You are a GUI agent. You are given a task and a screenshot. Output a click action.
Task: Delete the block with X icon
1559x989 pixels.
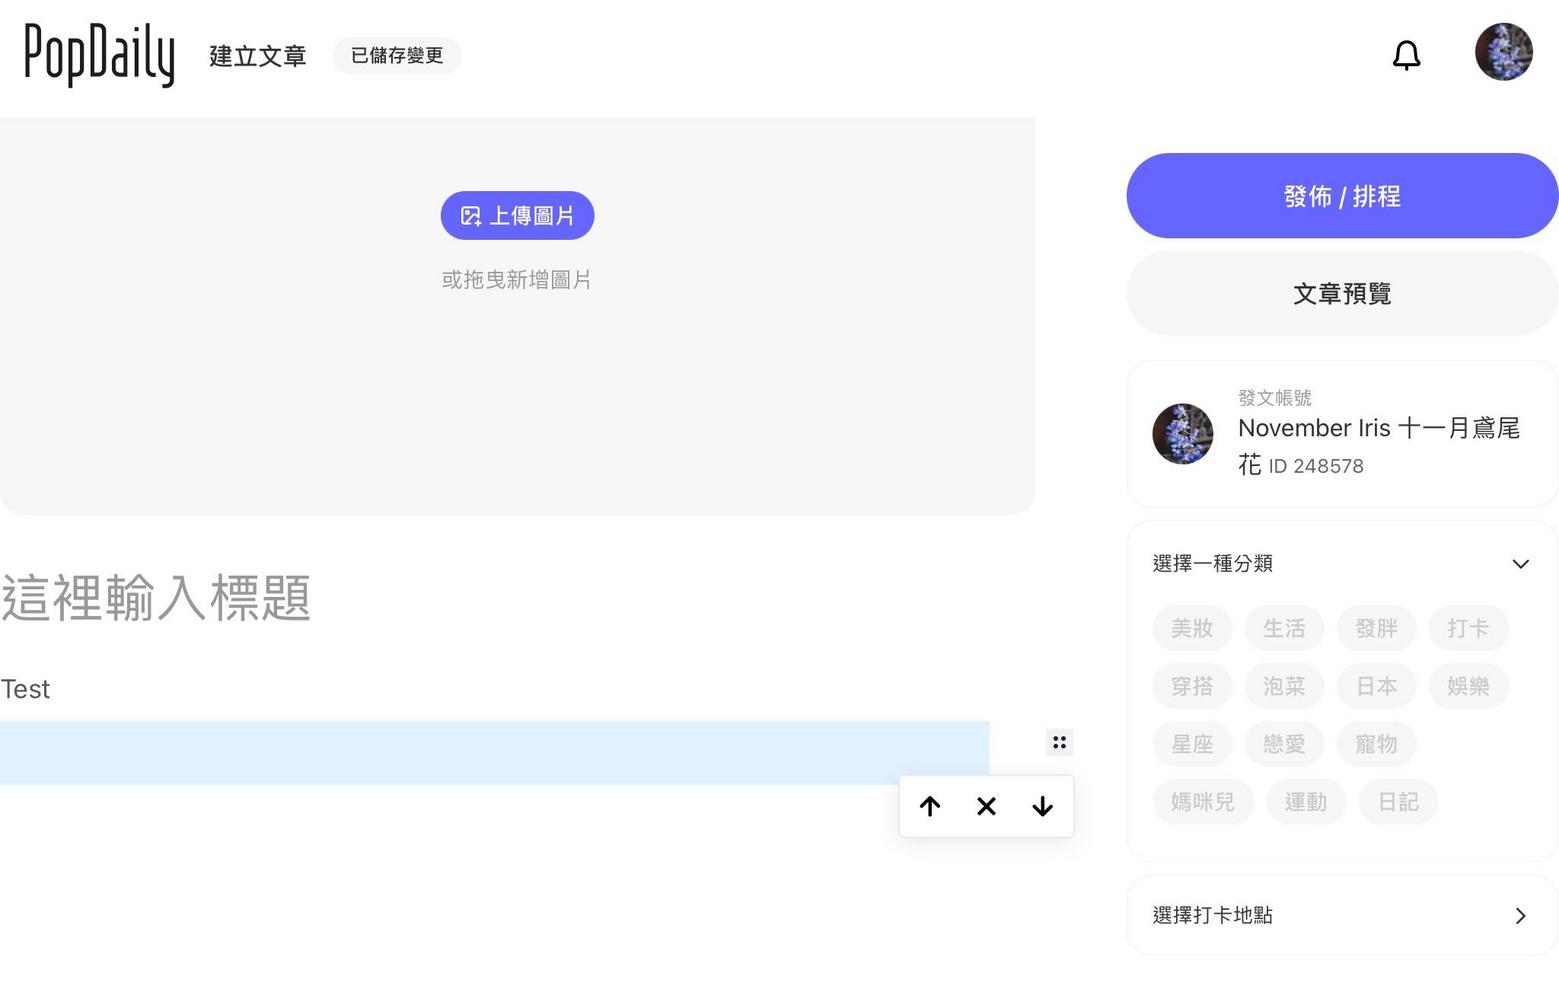coord(986,806)
